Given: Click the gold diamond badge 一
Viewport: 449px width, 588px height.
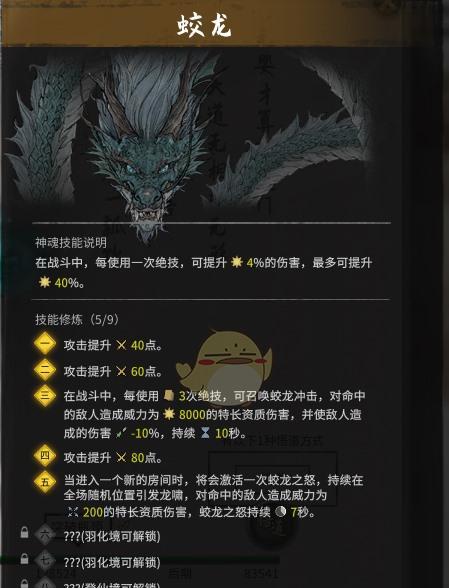Looking at the screenshot, I should (x=45, y=343).
